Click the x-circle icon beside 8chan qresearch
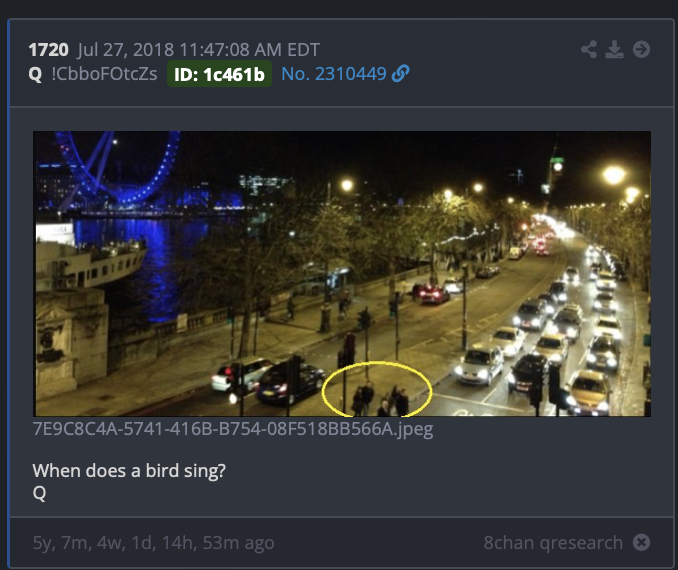 641,542
